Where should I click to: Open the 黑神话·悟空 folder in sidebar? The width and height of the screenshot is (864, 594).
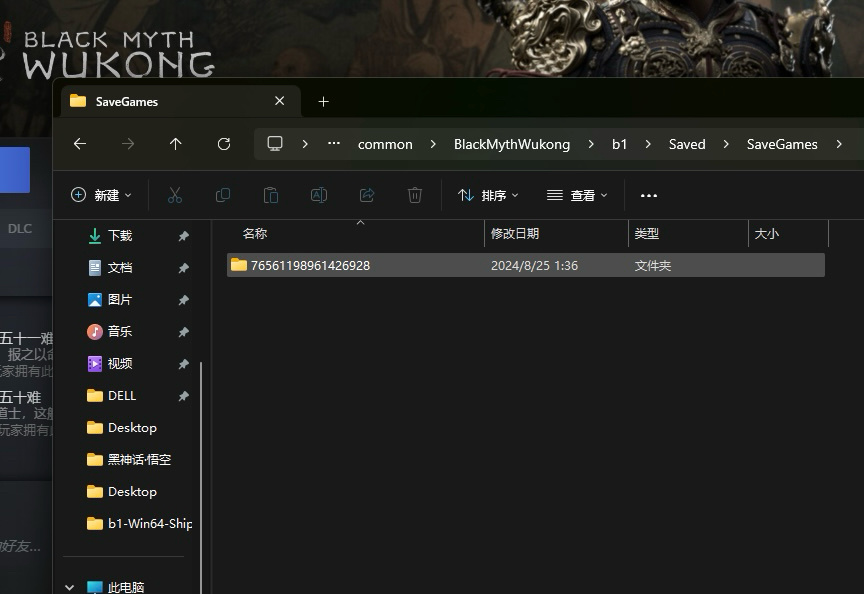pyautogui.click(x=139, y=460)
